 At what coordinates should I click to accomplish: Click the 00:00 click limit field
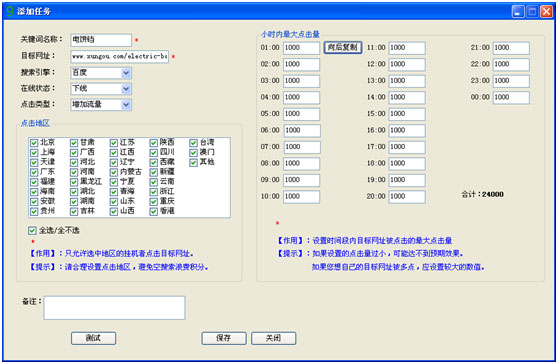coord(511,97)
